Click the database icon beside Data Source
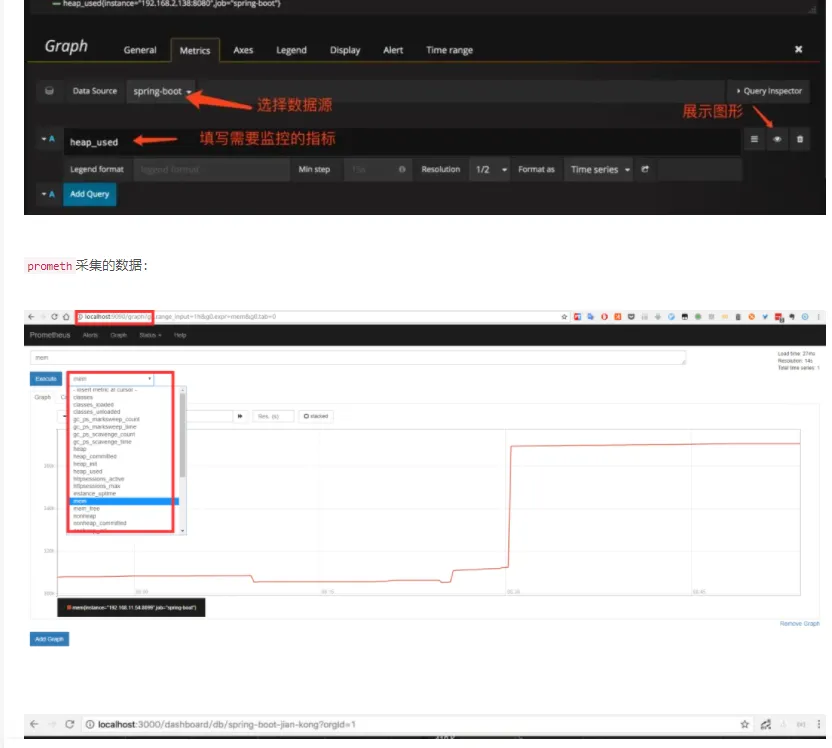Screen dimensions: 832x748 pyautogui.click(x=49, y=91)
